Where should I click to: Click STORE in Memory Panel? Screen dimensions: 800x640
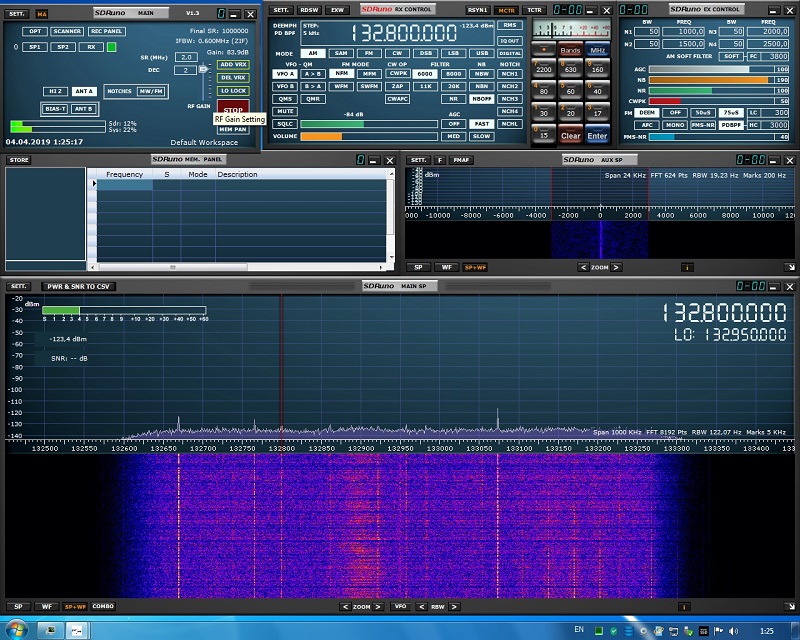click(x=19, y=160)
